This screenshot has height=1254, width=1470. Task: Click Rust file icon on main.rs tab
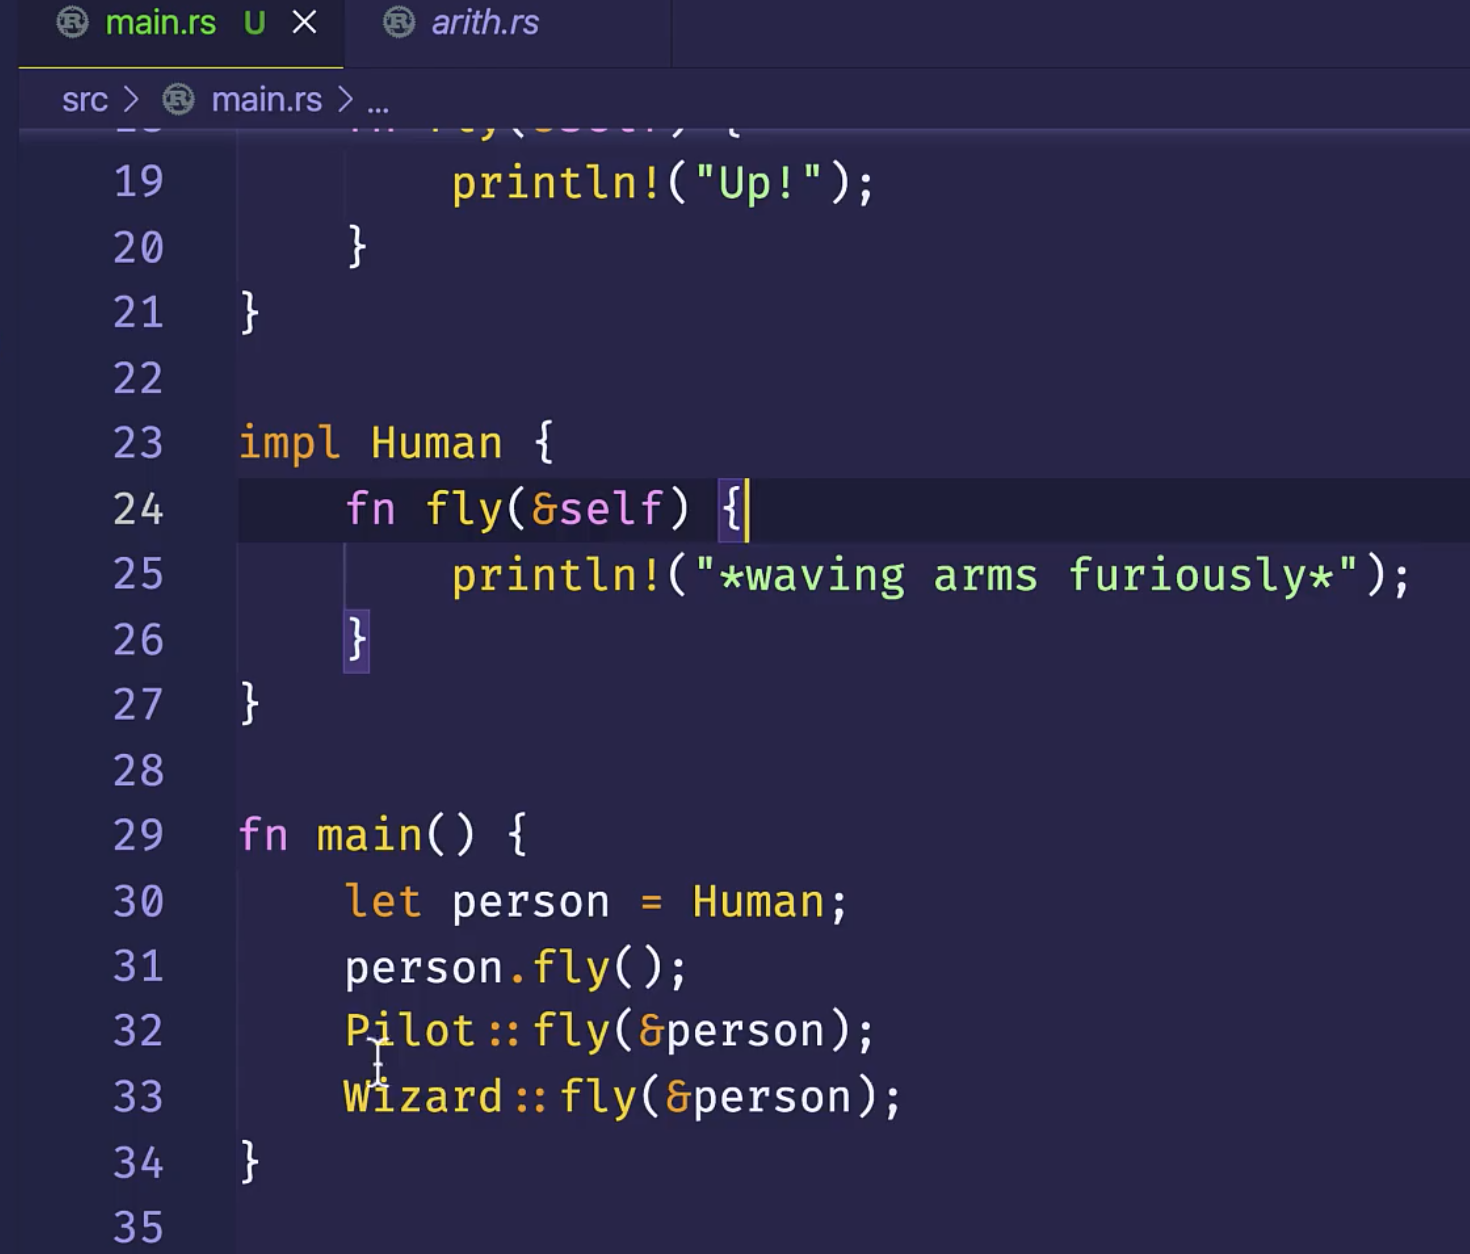pos(72,23)
